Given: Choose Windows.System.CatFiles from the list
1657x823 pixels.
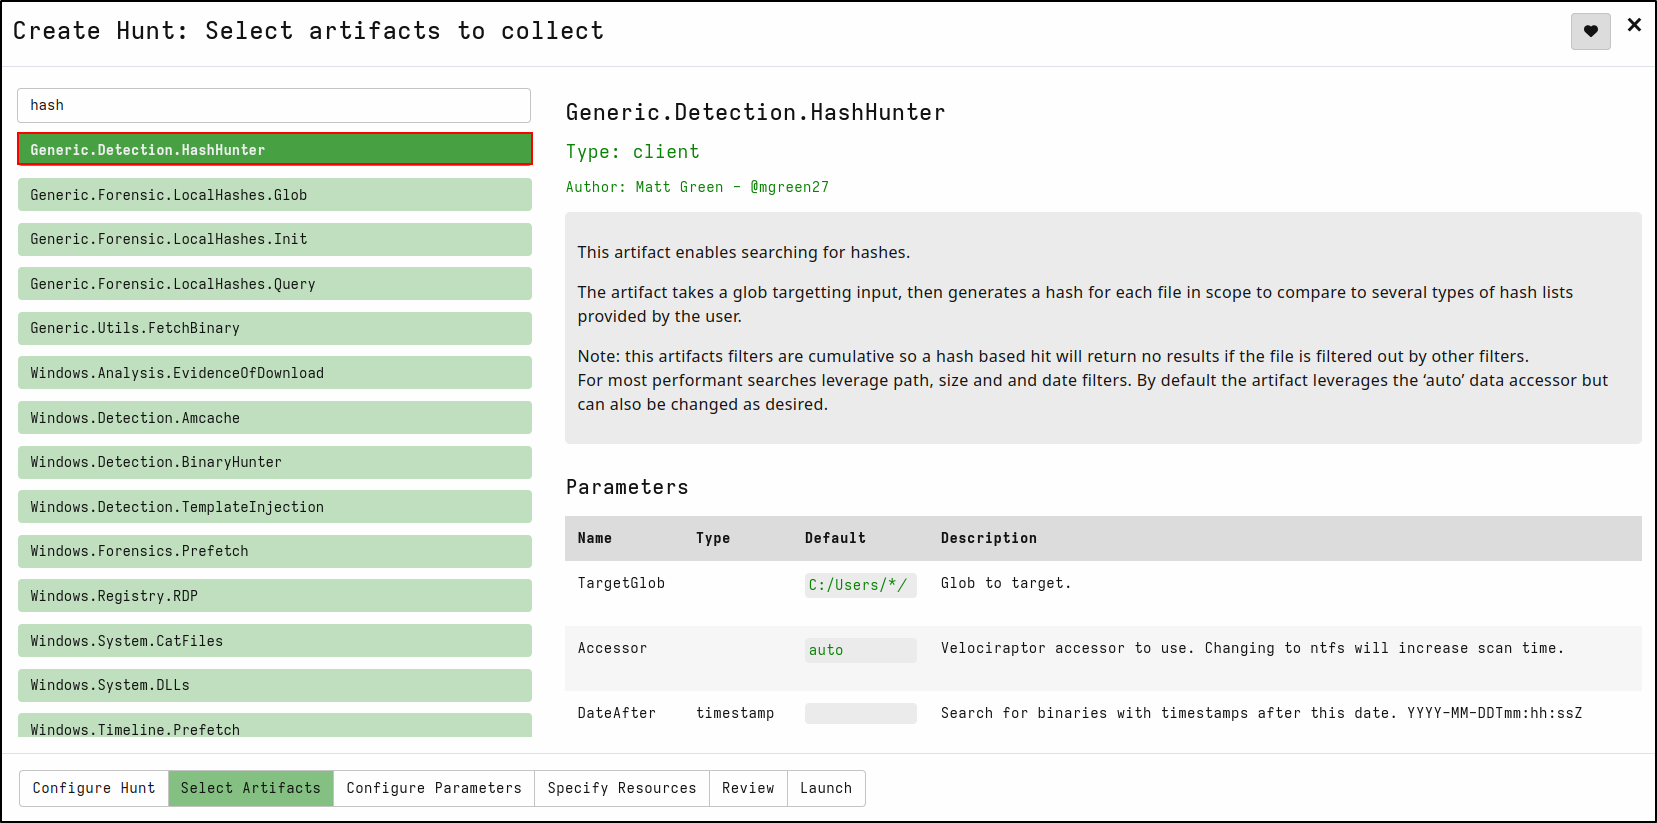Looking at the screenshot, I should [274, 641].
